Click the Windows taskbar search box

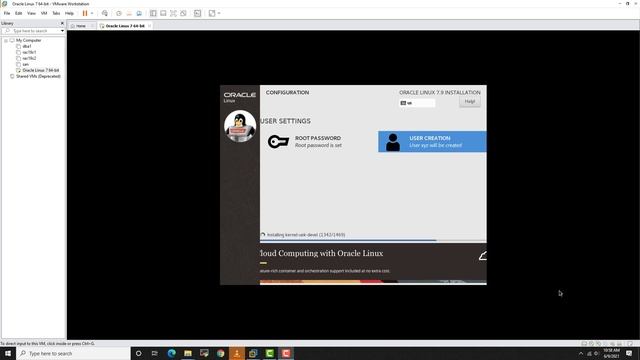(73, 353)
